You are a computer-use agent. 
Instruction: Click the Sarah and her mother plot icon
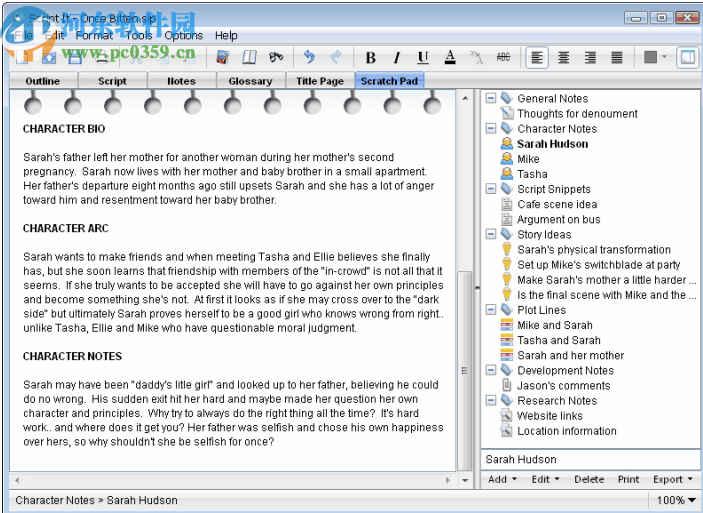[507, 355]
